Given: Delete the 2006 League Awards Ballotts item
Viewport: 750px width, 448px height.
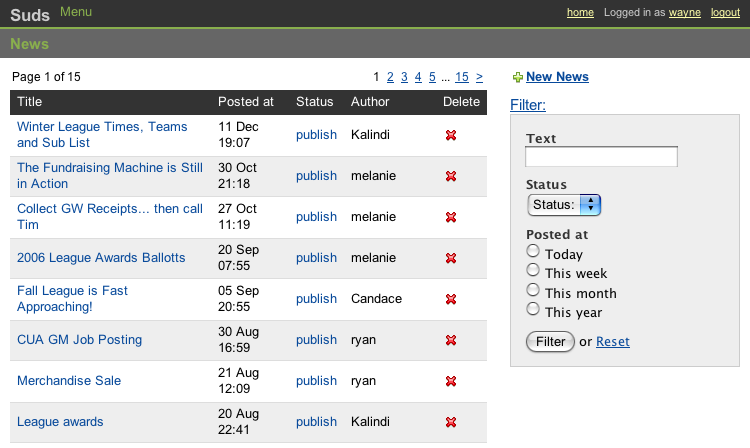Looking at the screenshot, I should coord(451,258).
